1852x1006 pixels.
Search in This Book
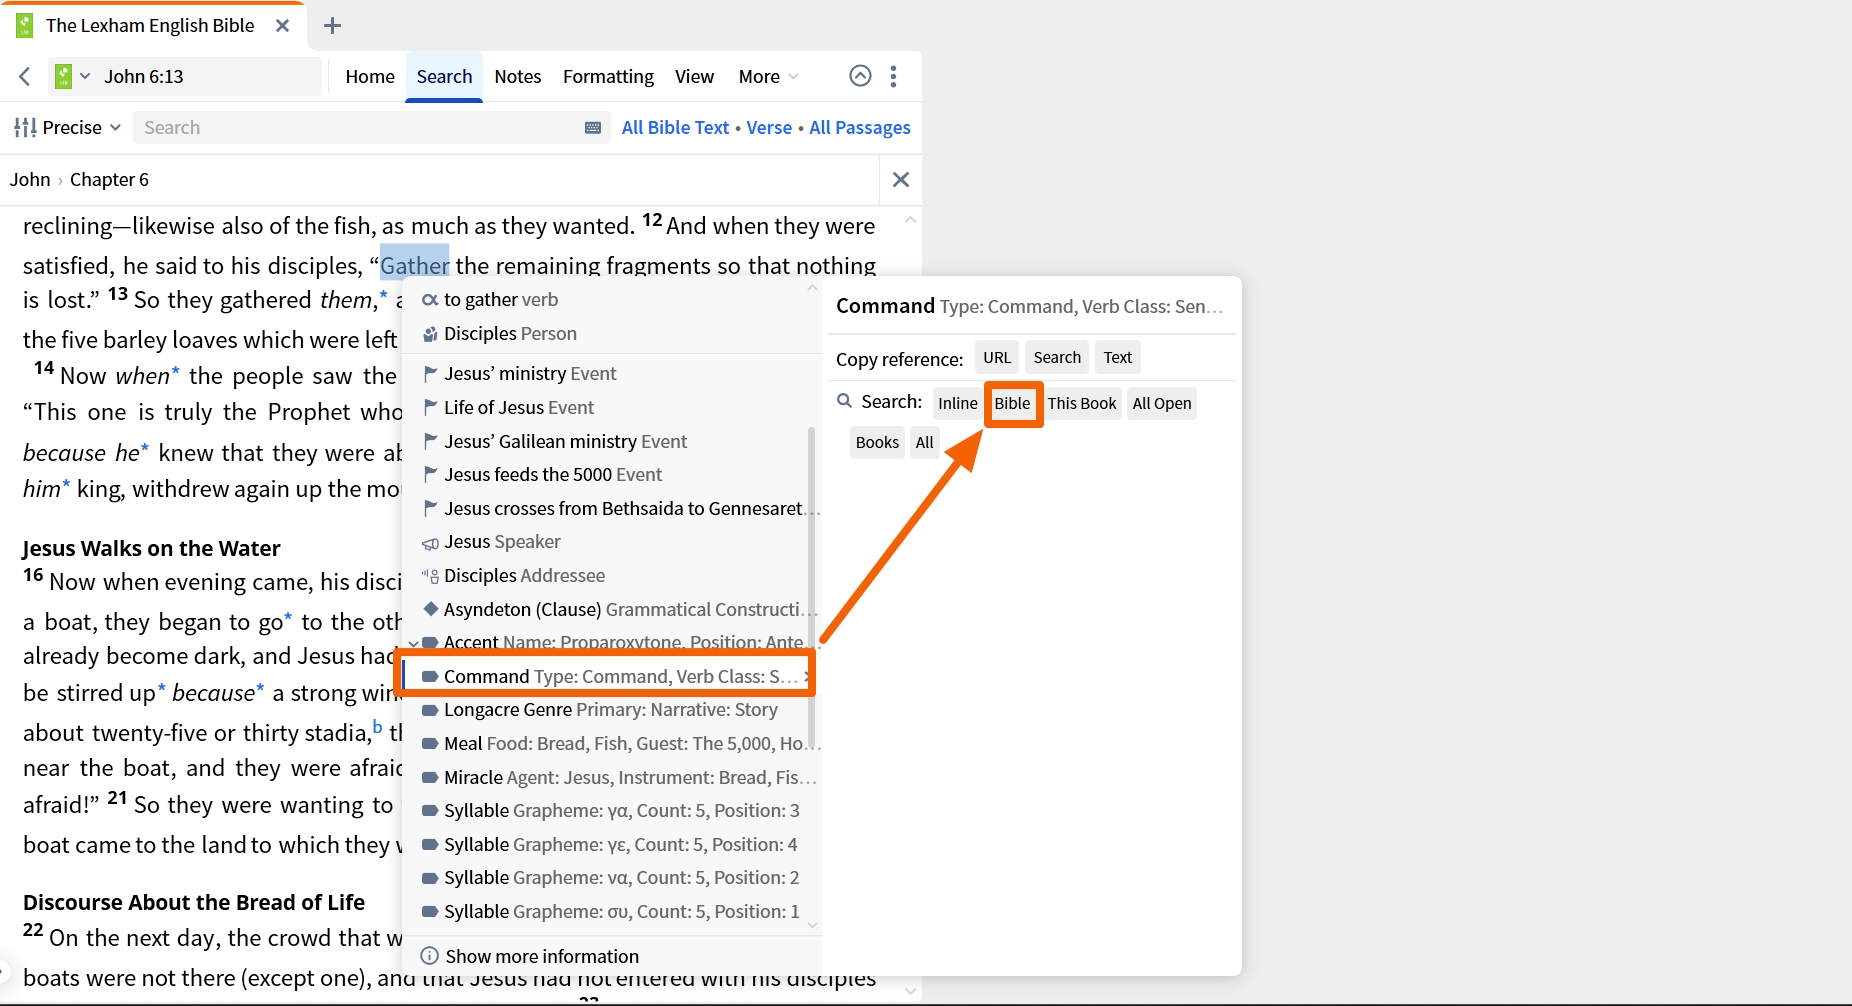pos(1082,404)
